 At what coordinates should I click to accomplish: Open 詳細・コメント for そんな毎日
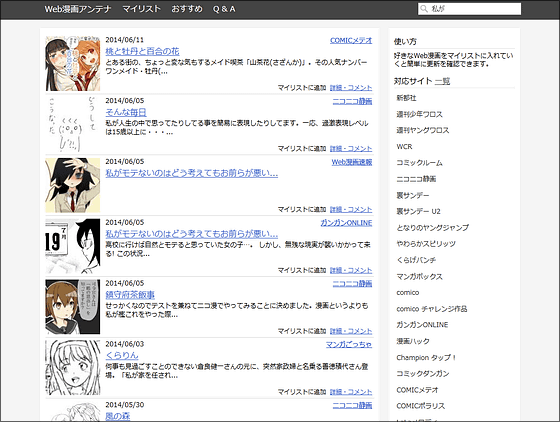click(351, 149)
